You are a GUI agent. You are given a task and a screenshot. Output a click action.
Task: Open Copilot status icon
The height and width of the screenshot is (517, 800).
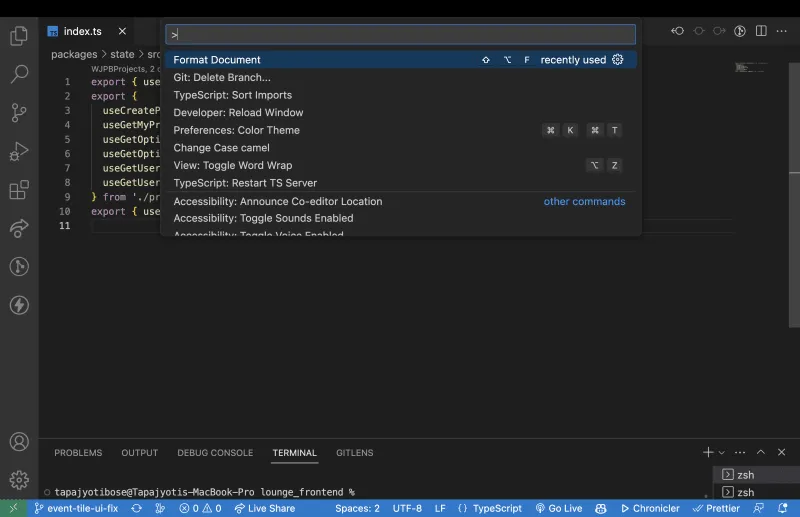[601, 508]
